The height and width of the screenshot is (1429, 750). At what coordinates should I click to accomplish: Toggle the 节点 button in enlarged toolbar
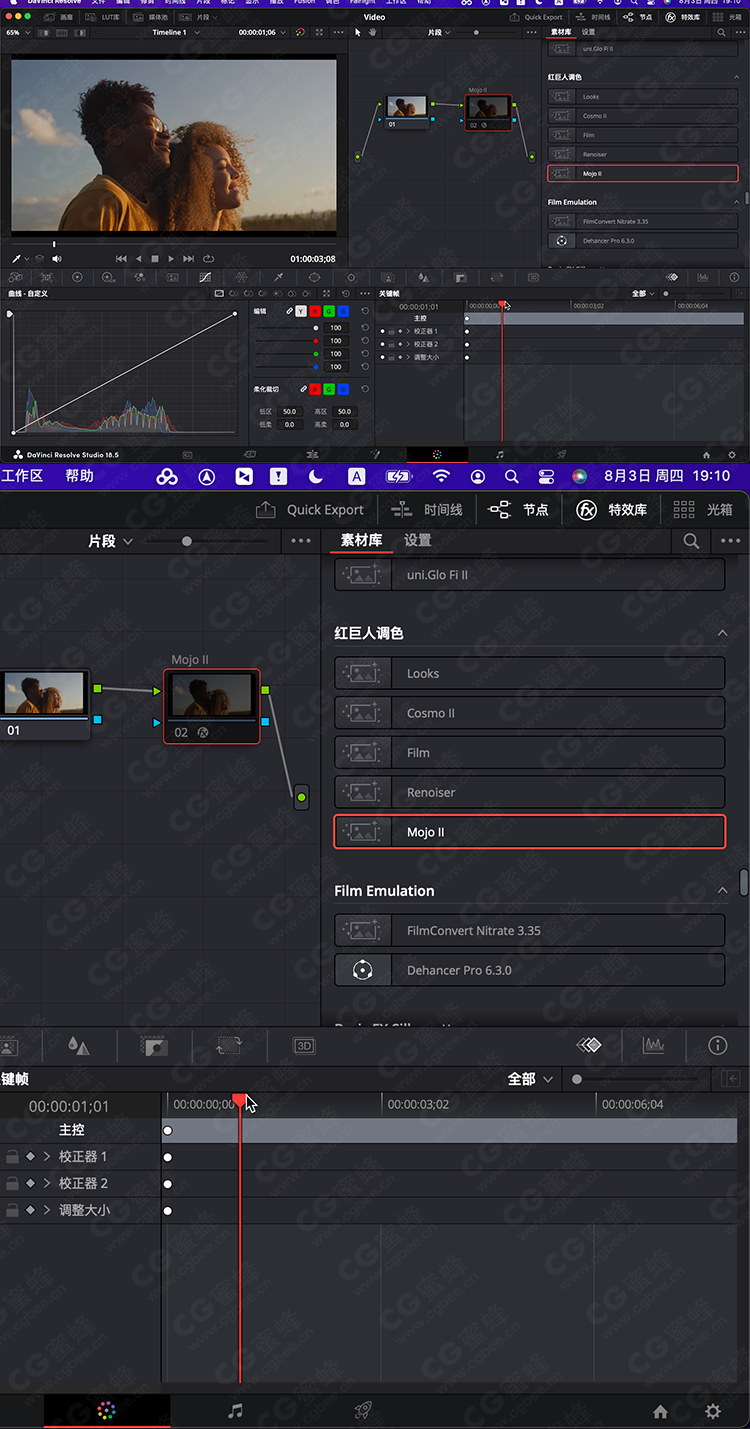pyautogui.click(x=518, y=510)
